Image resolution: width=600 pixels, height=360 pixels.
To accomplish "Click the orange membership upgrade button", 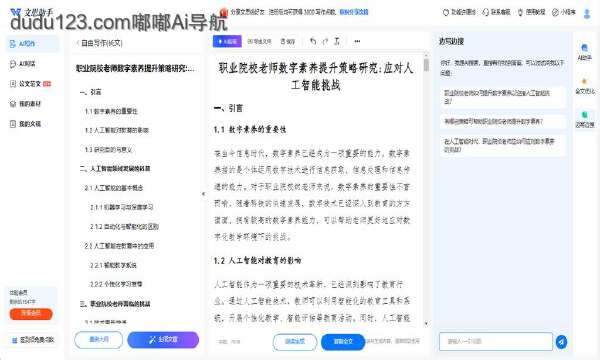I will 31,314.
